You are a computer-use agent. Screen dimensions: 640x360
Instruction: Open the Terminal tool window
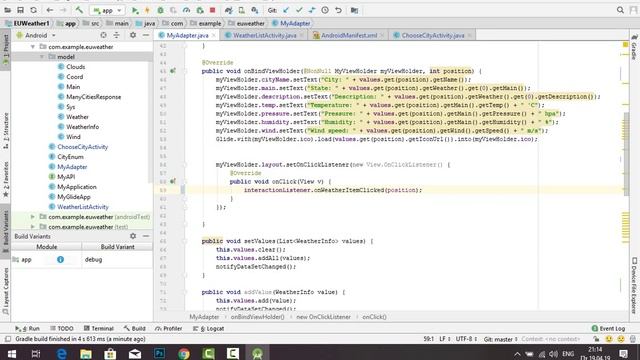tap(98, 329)
